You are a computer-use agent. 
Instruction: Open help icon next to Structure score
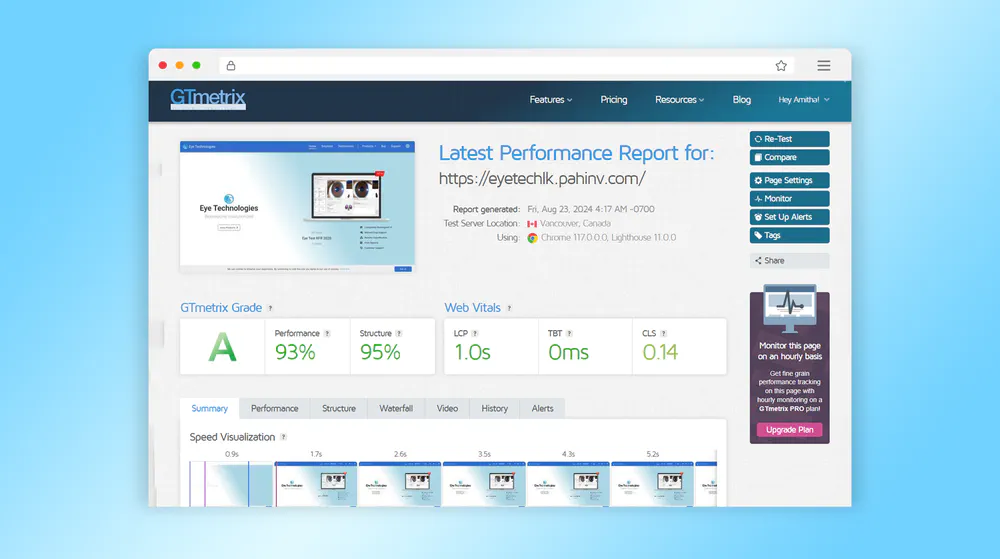(x=399, y=333)
